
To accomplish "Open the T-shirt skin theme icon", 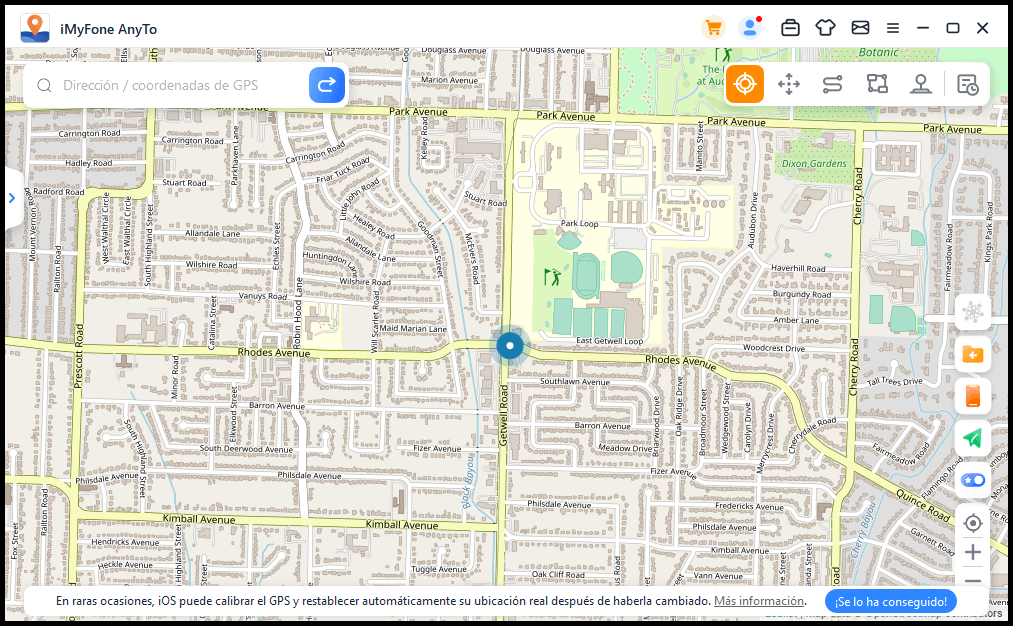I will coord(825,28).
